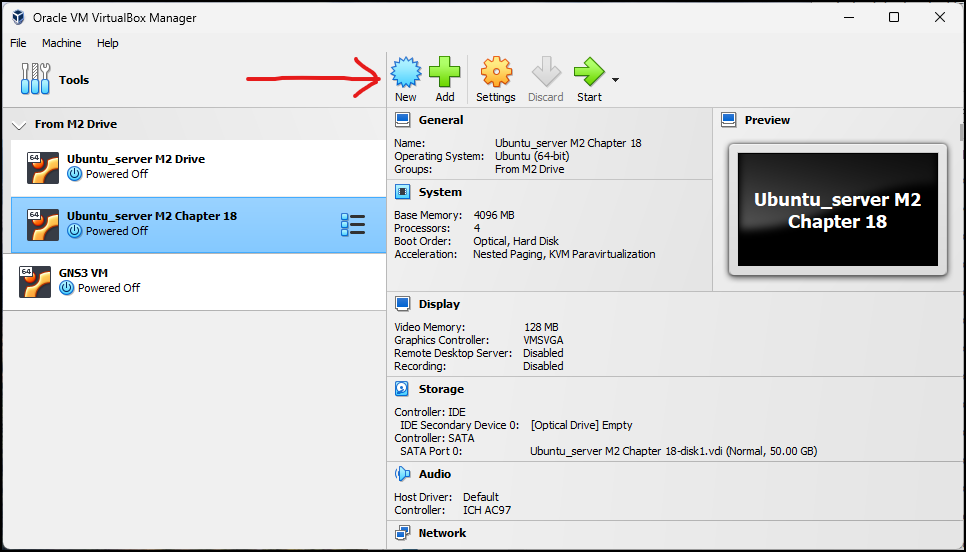Click OS icon of GNS3 VM
This screenshot has height=552, width=966.
[34, 282]
